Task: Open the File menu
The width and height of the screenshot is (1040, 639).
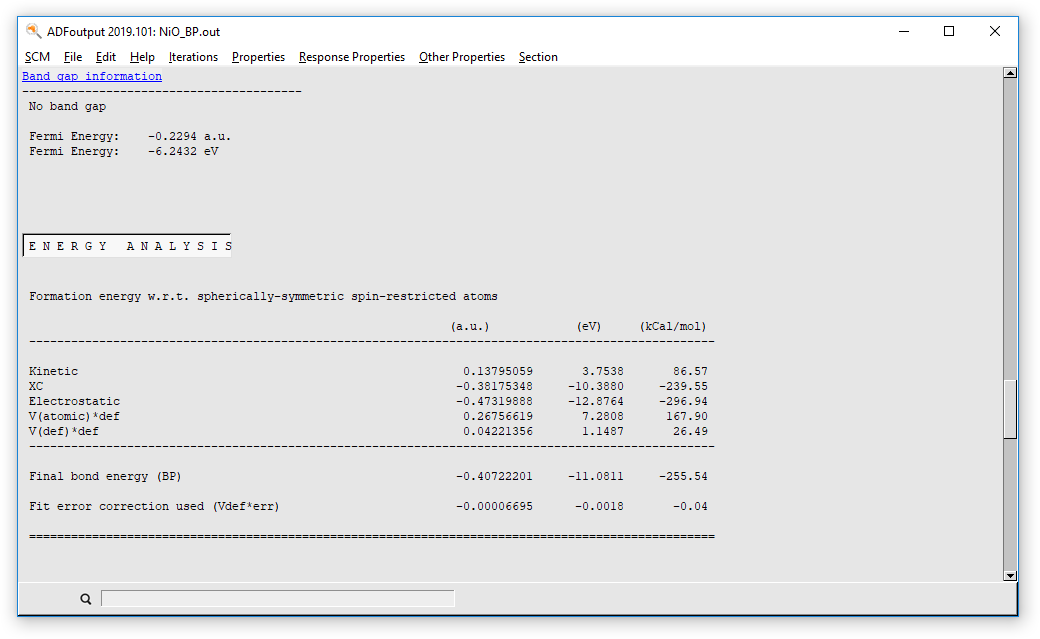Action: tap(73, 57)
